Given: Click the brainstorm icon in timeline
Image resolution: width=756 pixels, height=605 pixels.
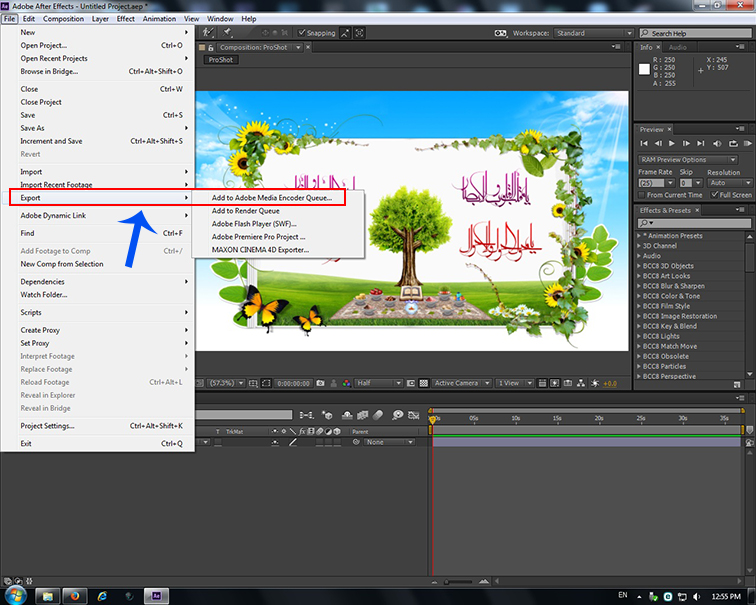Looking at the screenshot, I should pyautogui.click(x=398, y=415).
